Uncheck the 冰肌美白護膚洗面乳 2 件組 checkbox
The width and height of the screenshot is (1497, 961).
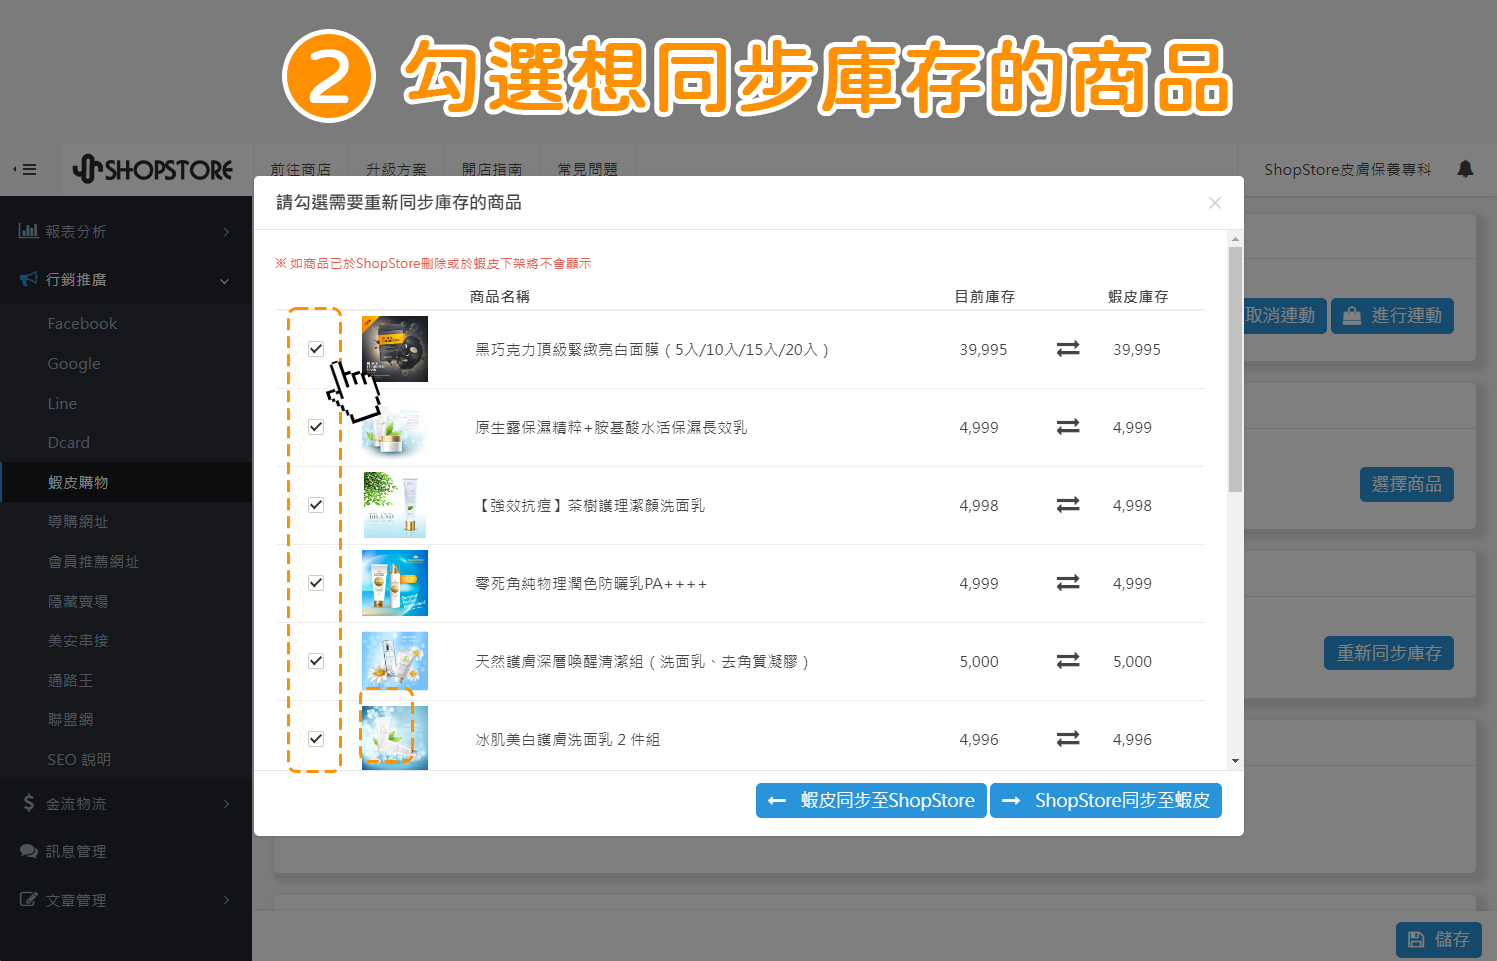click(x=316, y=739)
